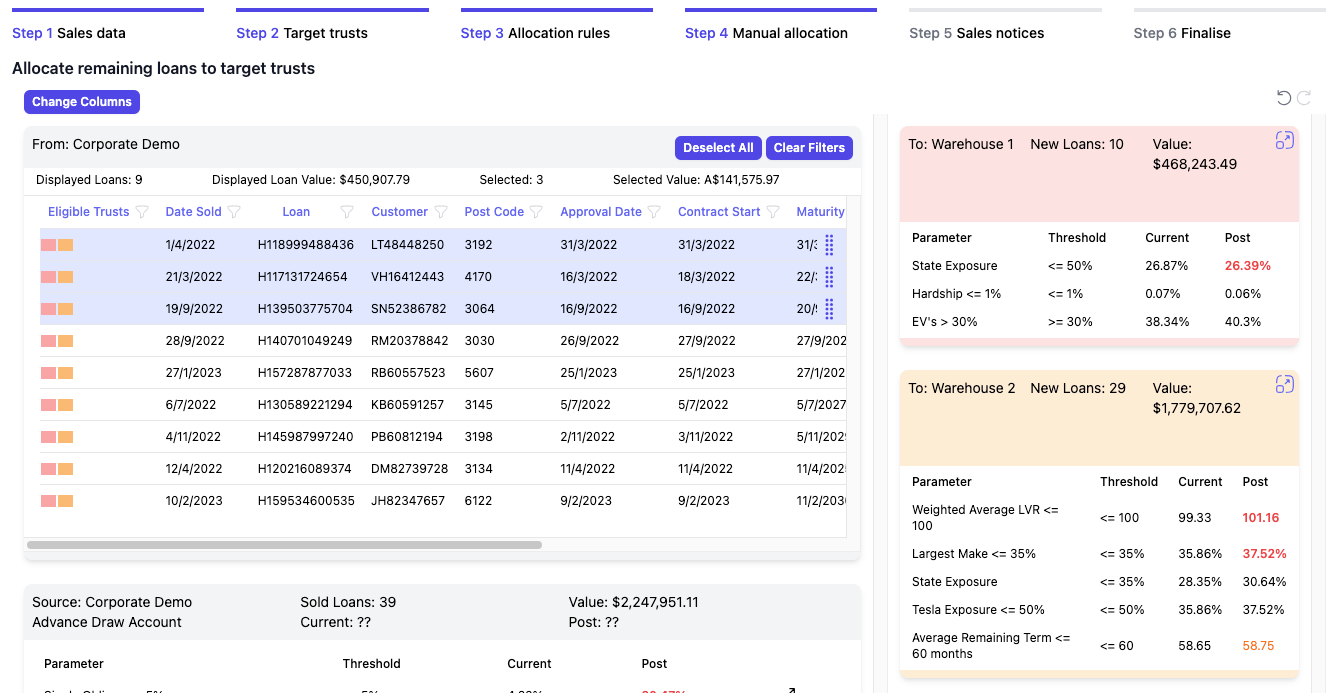The height and width of the screenshot is (693, 1336).
Task: Advance to Step 5 Sales notices
Action: pyautogui.click(x=976, y=33)
